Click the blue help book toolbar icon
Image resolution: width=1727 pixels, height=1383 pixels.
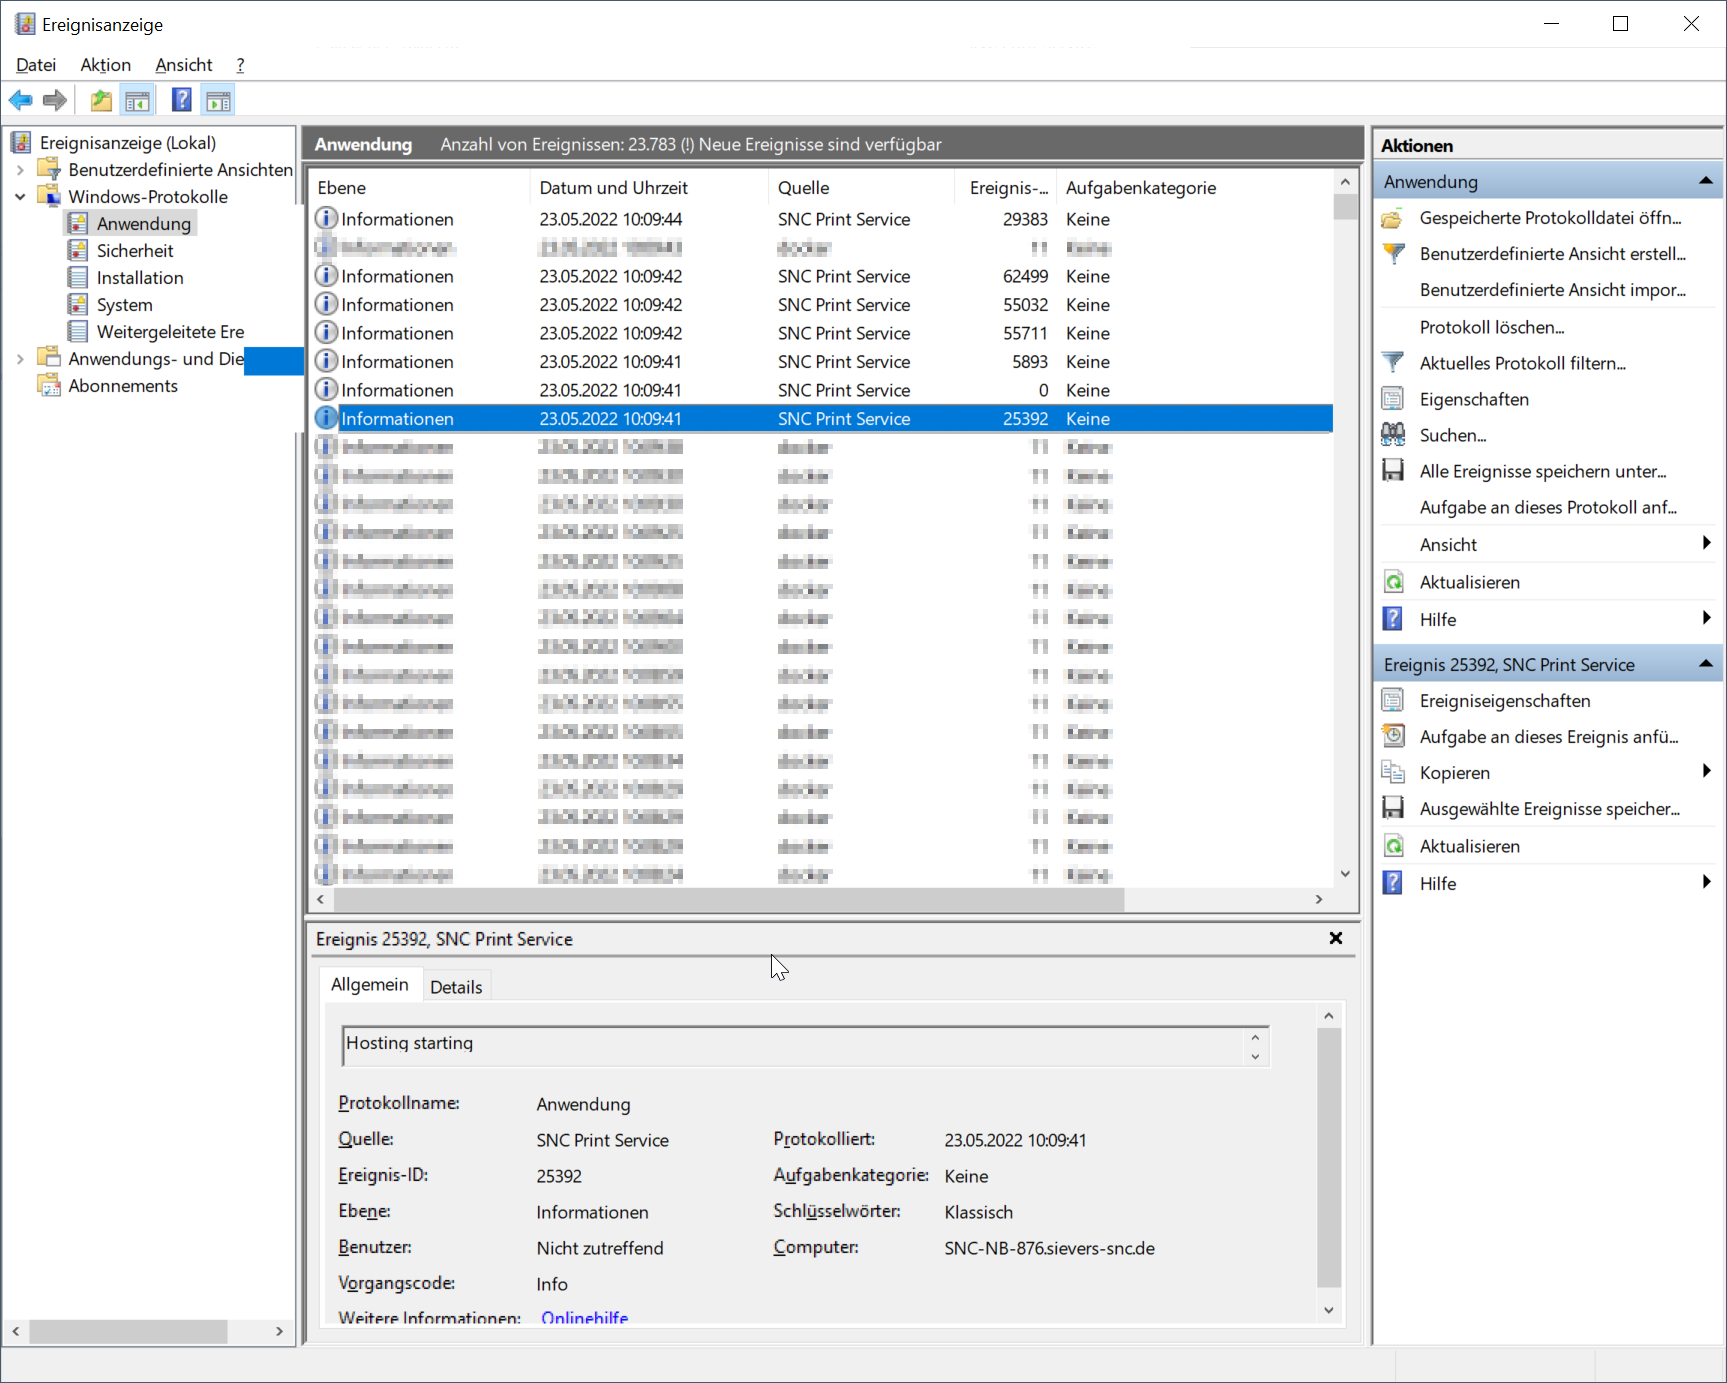click(x=181, y=100)
